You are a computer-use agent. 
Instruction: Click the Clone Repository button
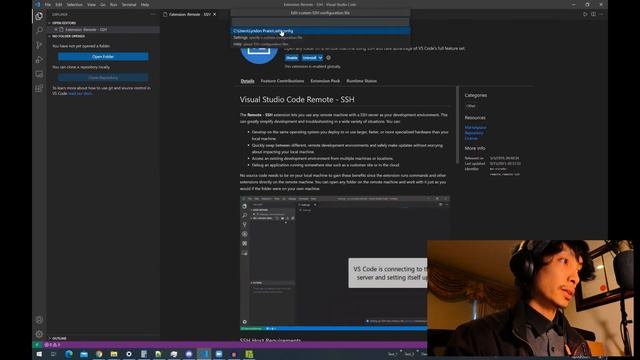point(103,78)
